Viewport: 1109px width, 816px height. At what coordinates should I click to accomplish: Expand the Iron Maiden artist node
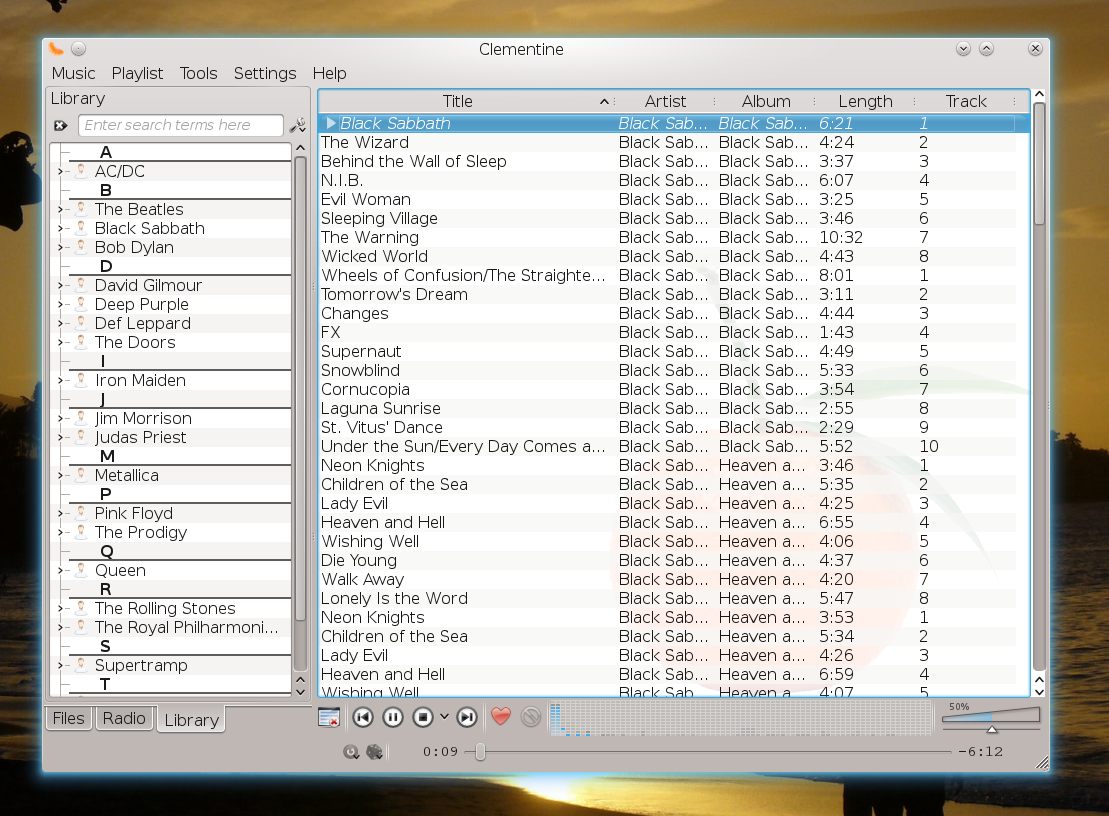tap(60, 381)
